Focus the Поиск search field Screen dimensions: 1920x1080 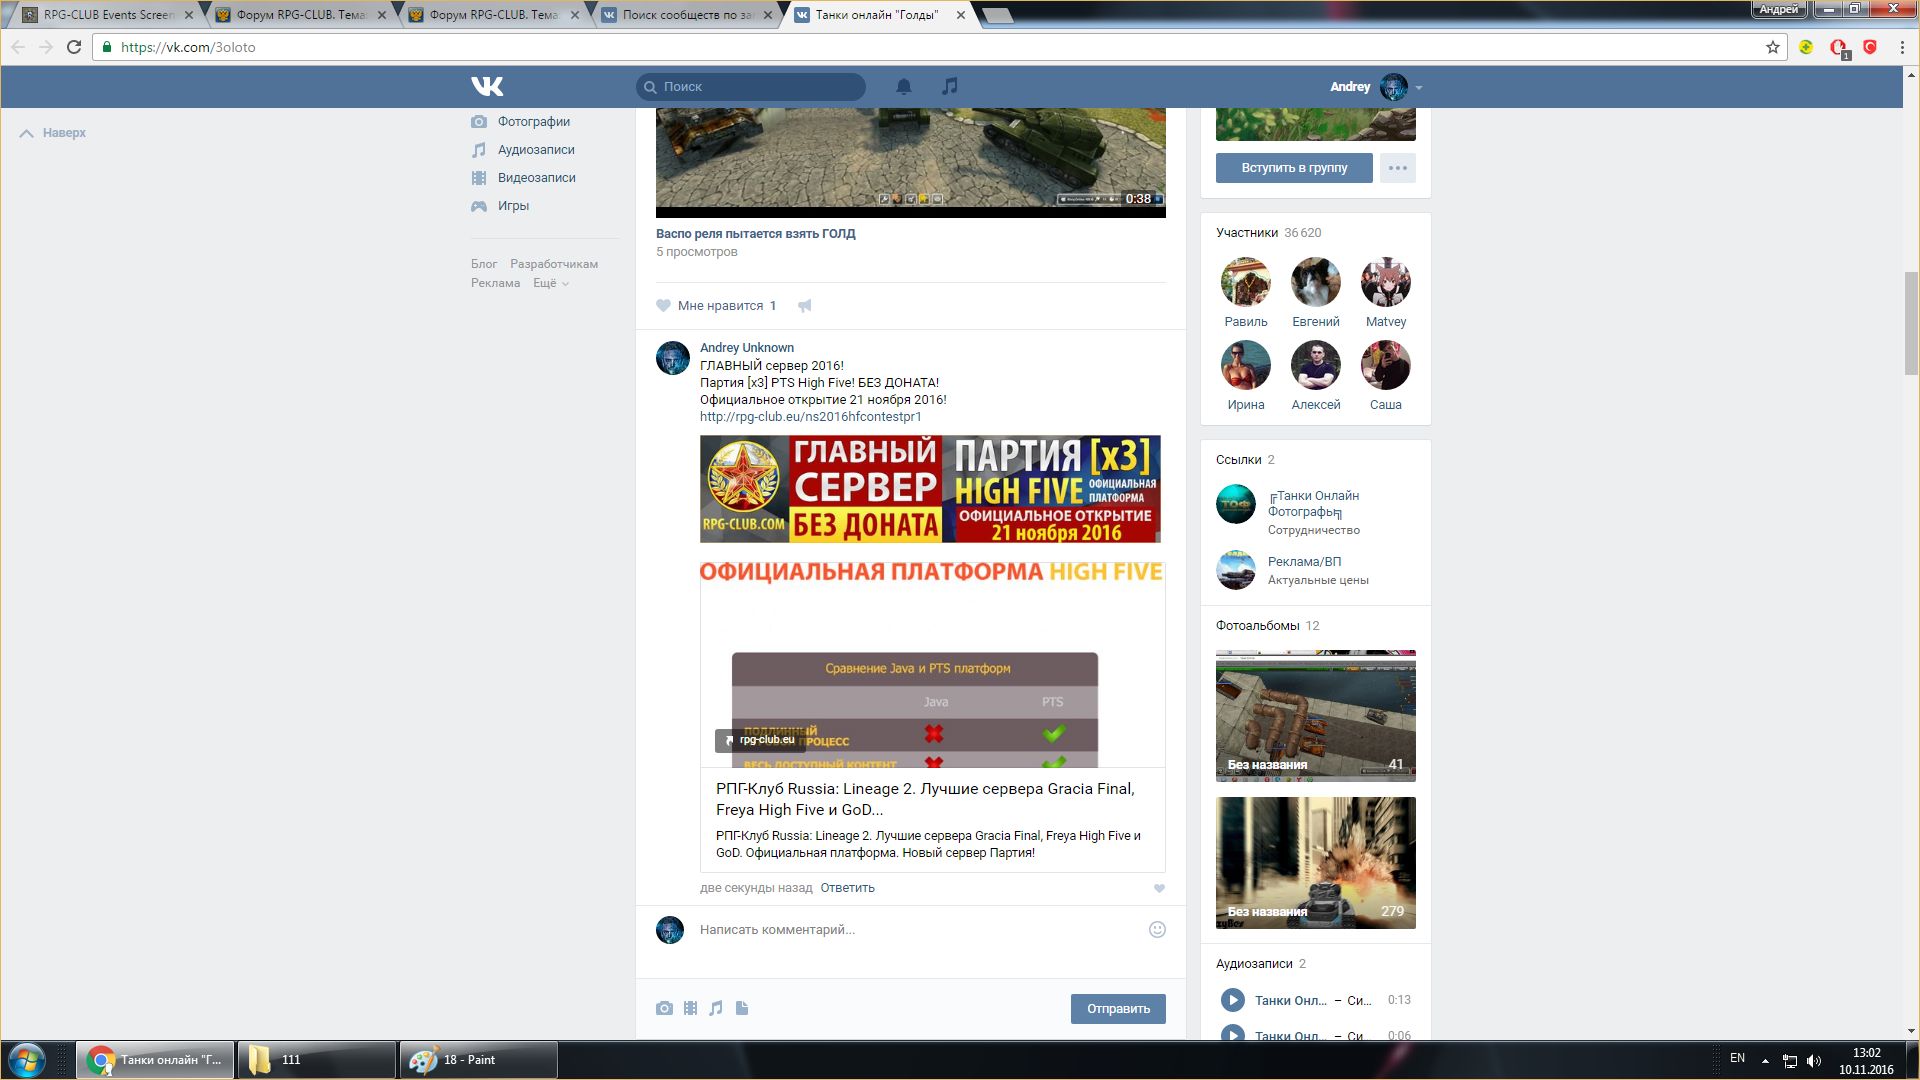[751, 87]
